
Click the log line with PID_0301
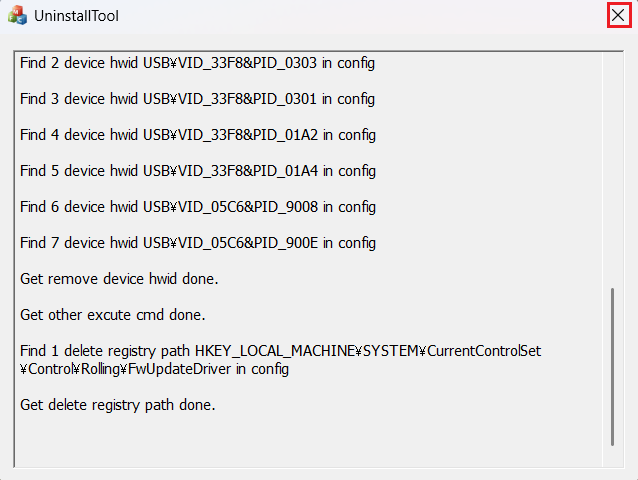pos(197,99)
